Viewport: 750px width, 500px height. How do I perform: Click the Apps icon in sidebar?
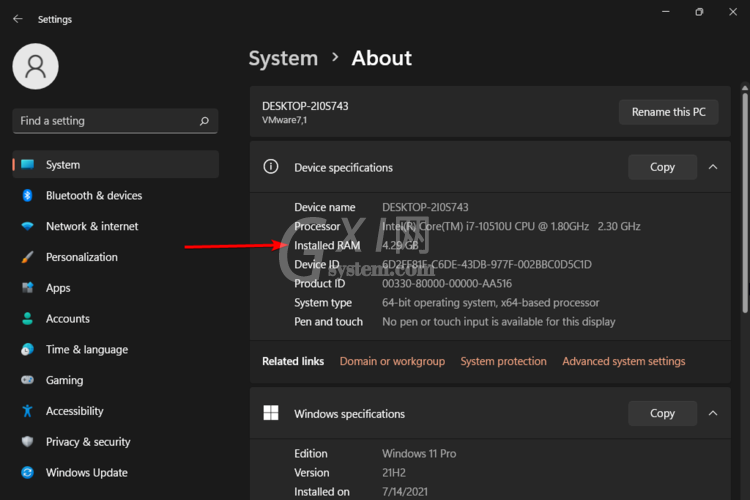point(28,288)
